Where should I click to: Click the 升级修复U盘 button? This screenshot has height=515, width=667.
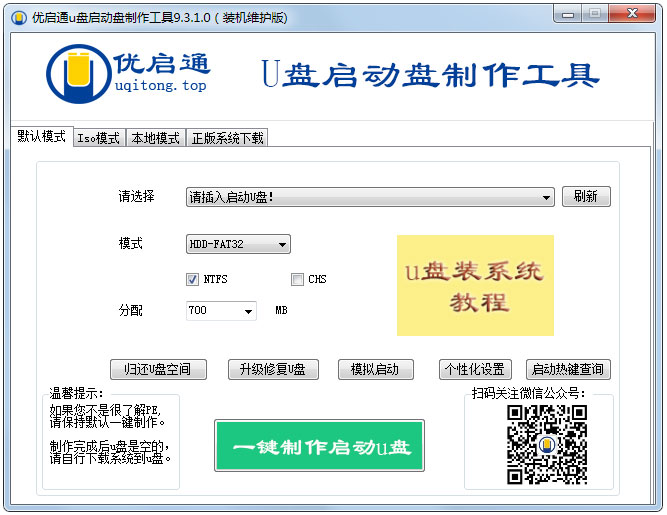click(273, 369)
